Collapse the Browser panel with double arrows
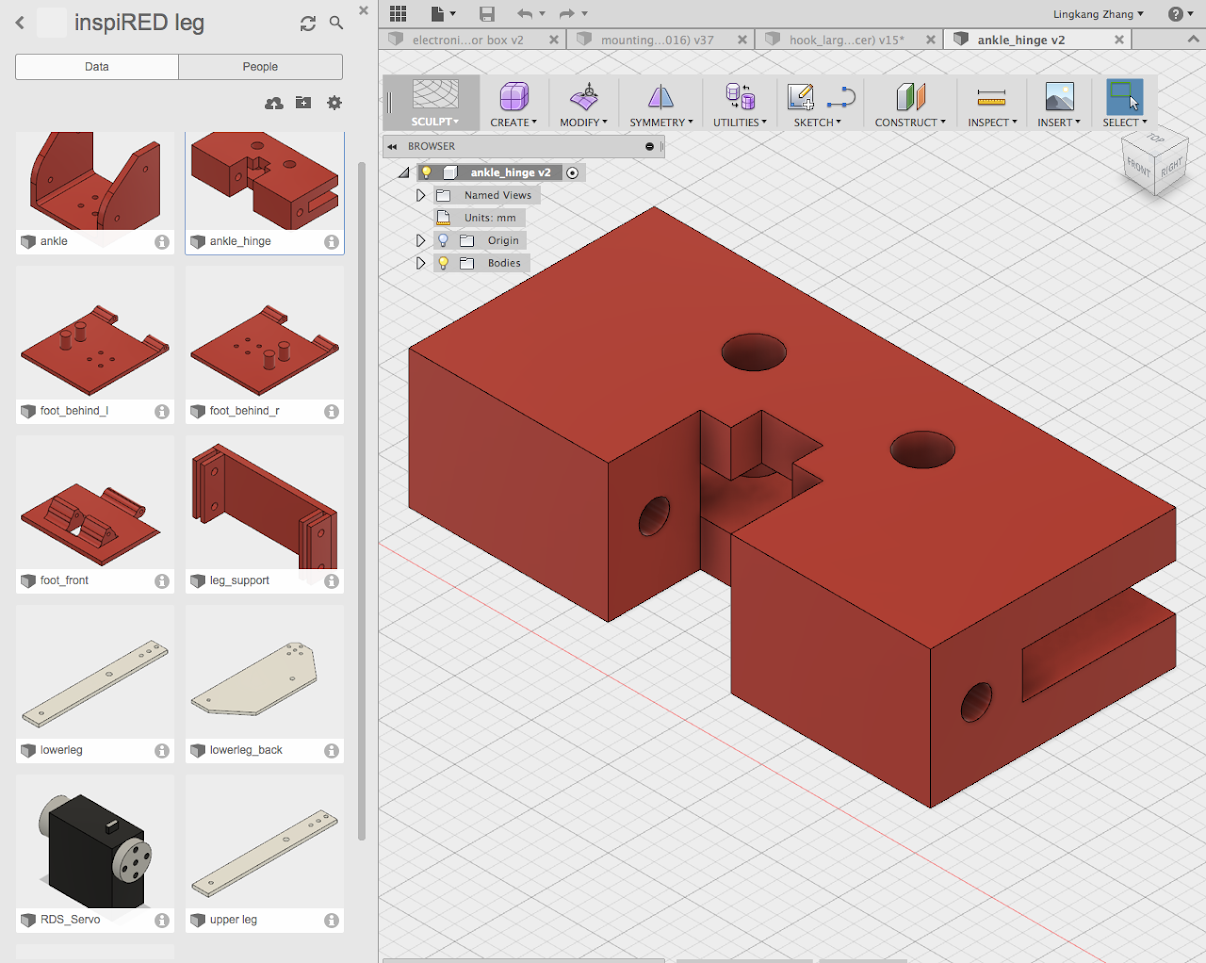This screenshot has width=1206, height=963. [x=393, y=146]
